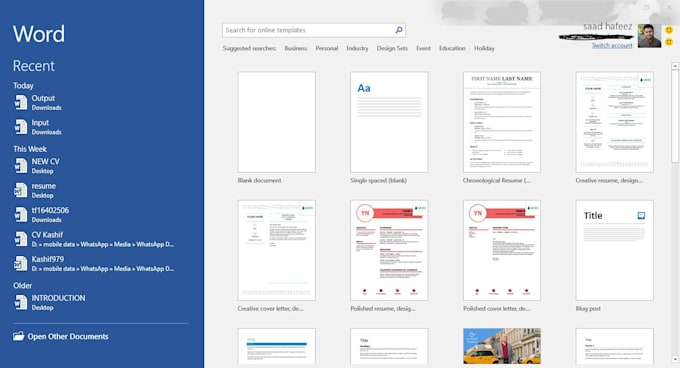Select Industry suggested search

pos(357,48)
